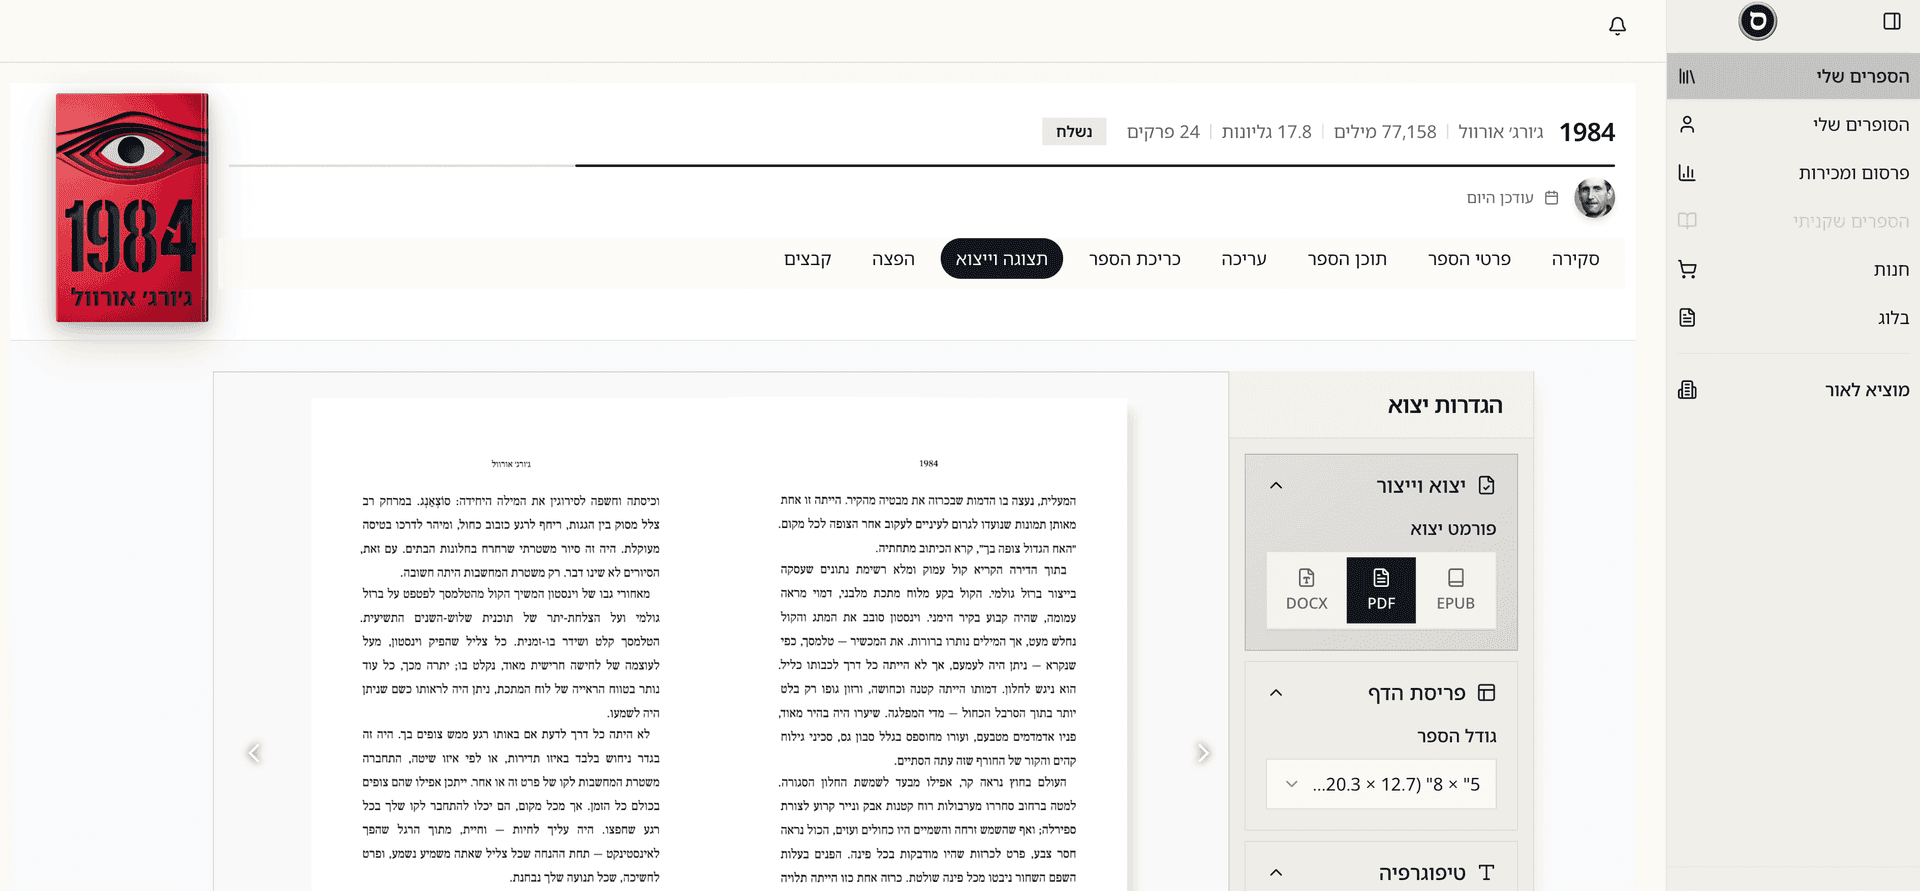Open פרסום ומכירות in the sidebar
The image size is (1920, 891).
[x=1793, y=173]
